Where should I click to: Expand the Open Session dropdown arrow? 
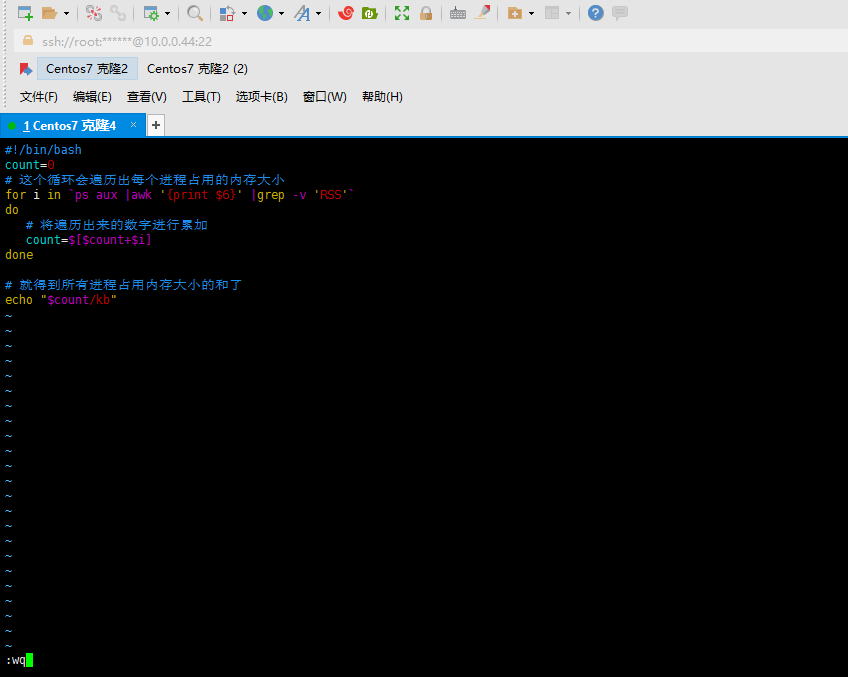tap(67, 13)
